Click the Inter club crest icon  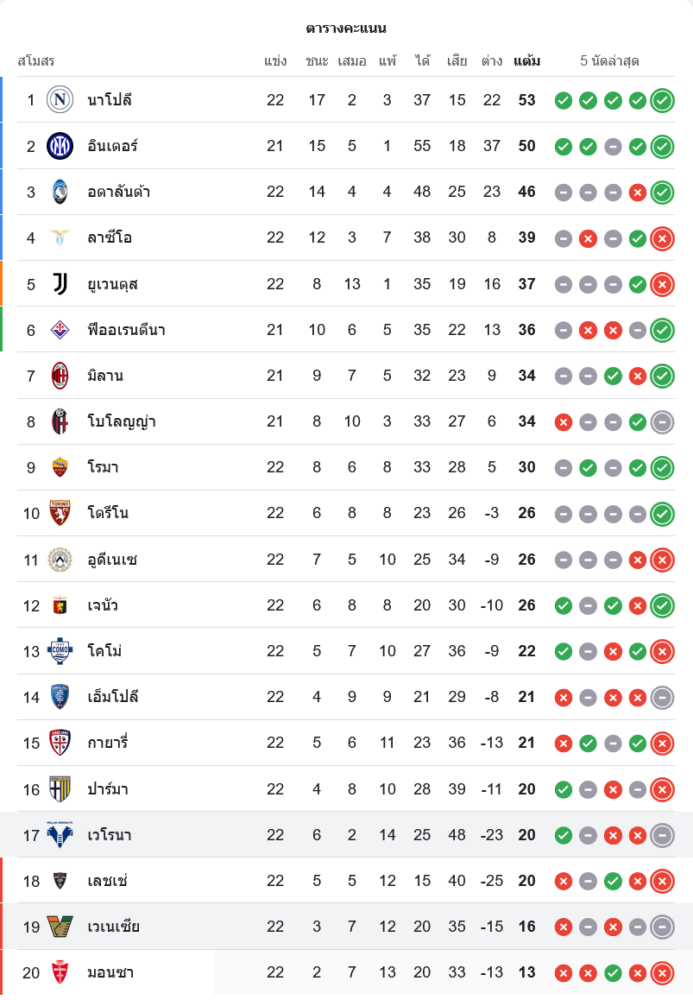click(60, 146)
